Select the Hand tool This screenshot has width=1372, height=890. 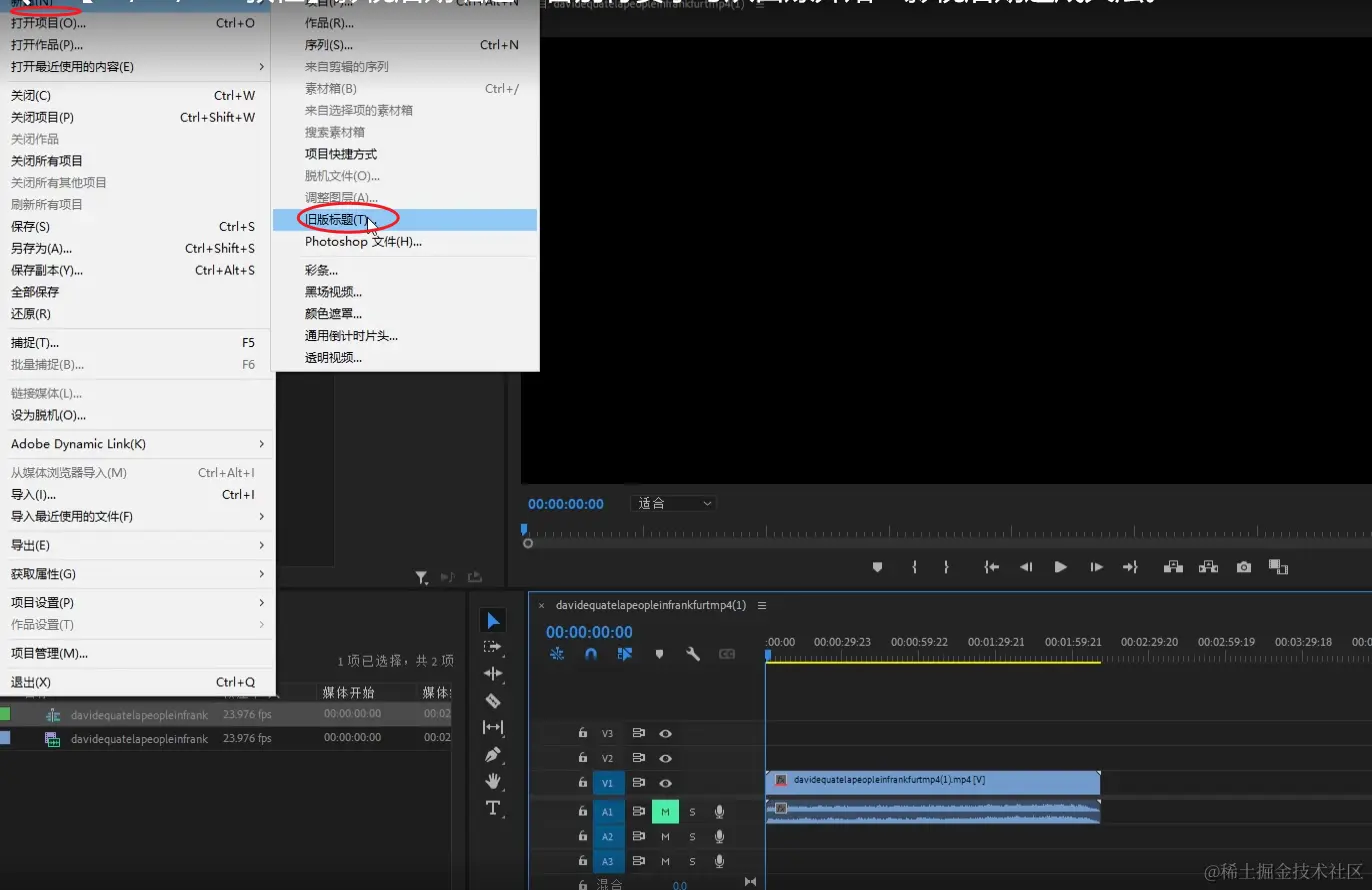coord(493,781)
